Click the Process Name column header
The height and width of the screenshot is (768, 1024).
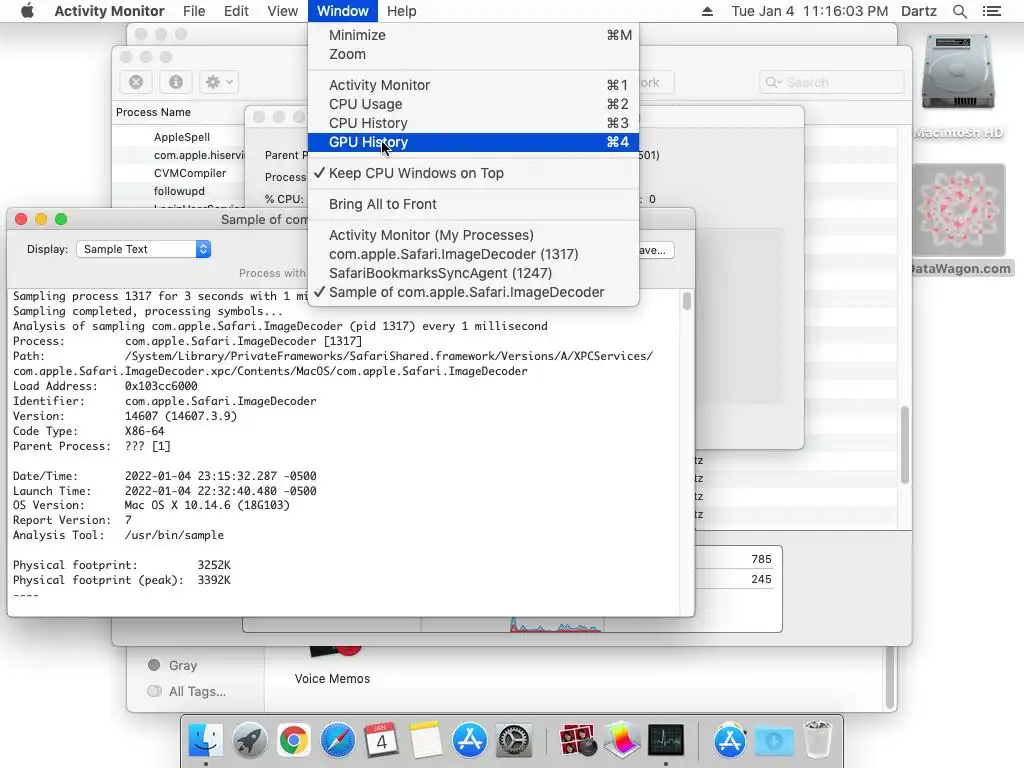click(153, 112)
